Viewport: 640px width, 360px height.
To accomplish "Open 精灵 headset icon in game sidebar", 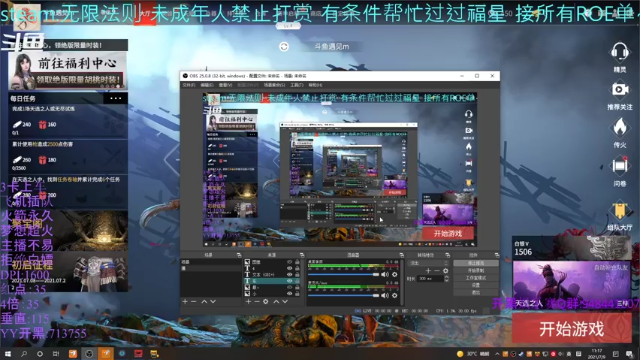I will click(x=619, y=52).
